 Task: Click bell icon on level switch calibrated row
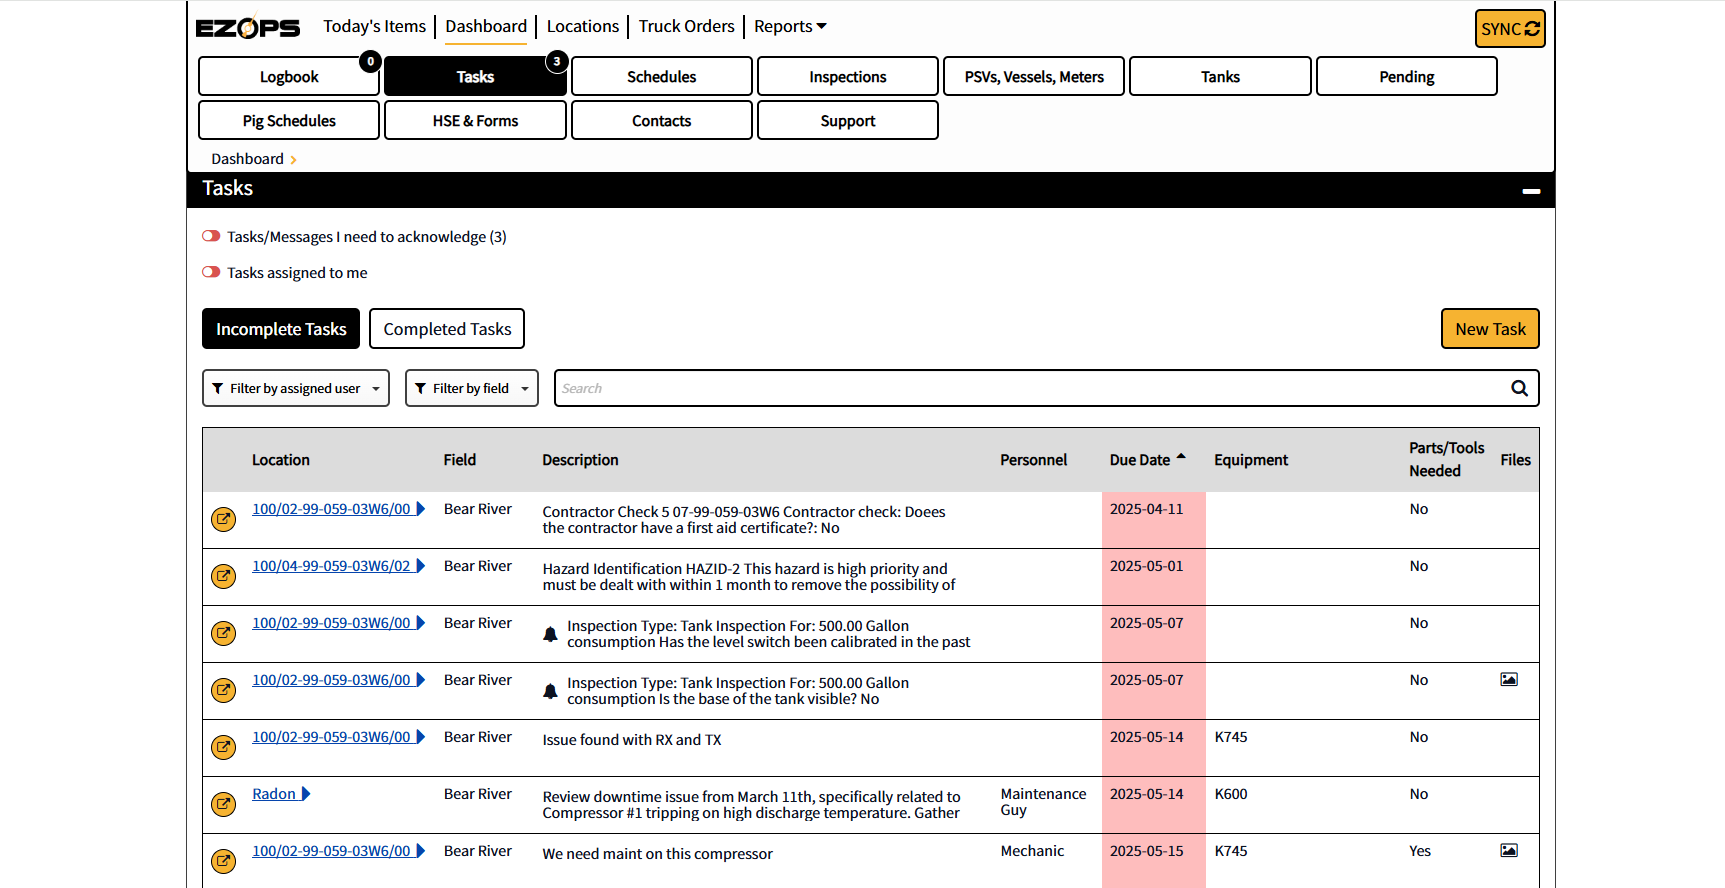tap(550, 634)
